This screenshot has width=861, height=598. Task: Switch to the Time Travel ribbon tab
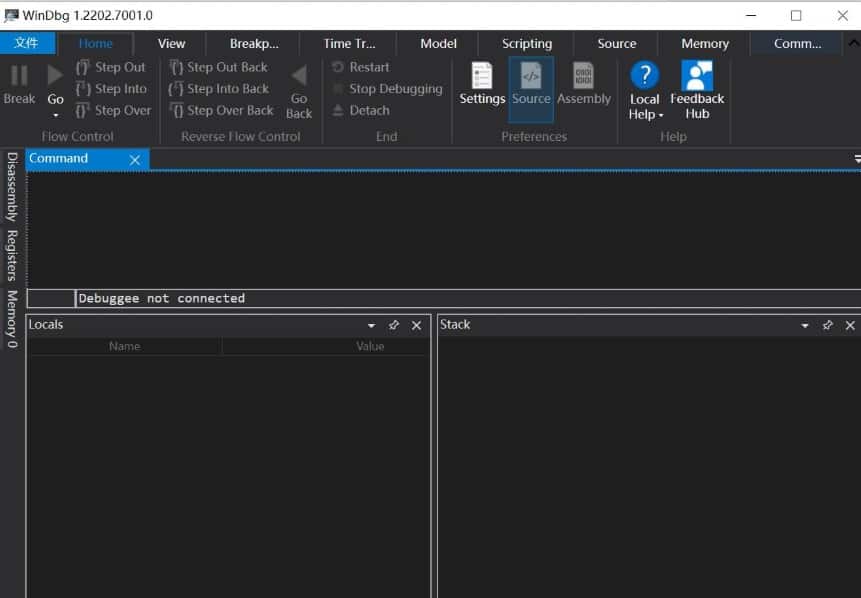(349, 43)
